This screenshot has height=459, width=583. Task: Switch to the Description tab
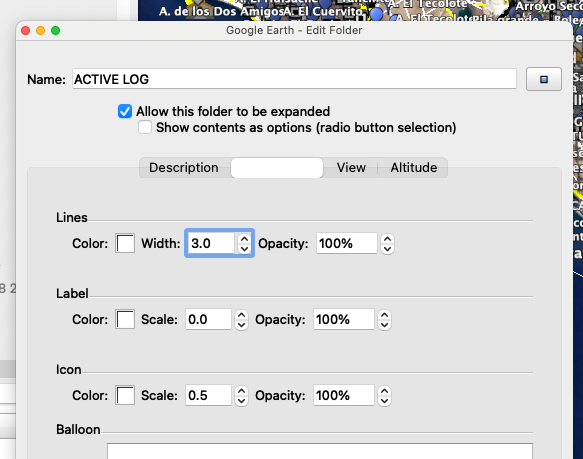184,168
